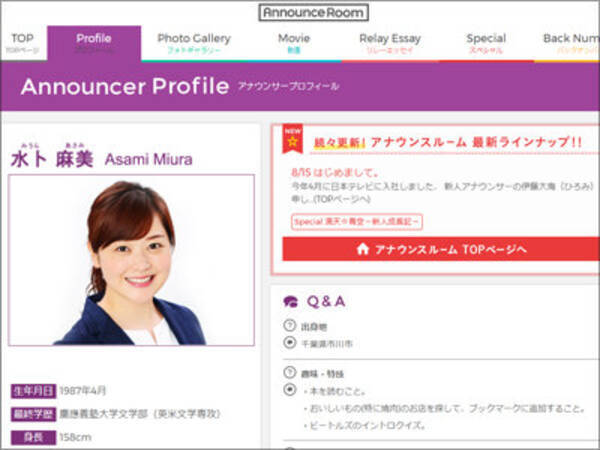The width and height of the screenshot is (600, 450).
Task: Click the Q&A speech bubble icon
Action: pyautogui.click(x=290, y=302)
